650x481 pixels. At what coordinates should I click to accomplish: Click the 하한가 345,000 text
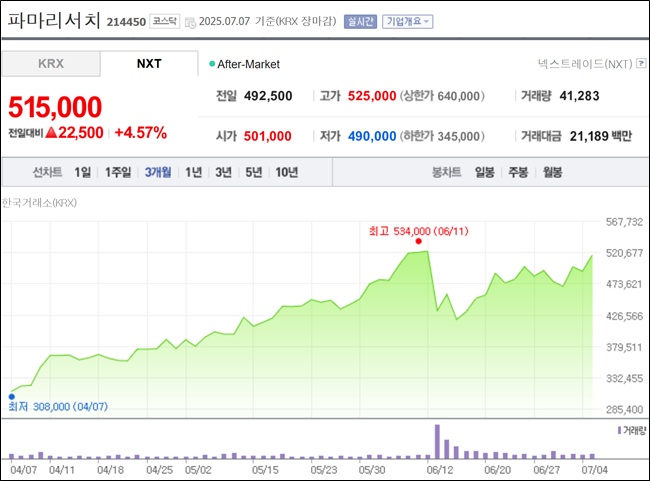[442, 136]
